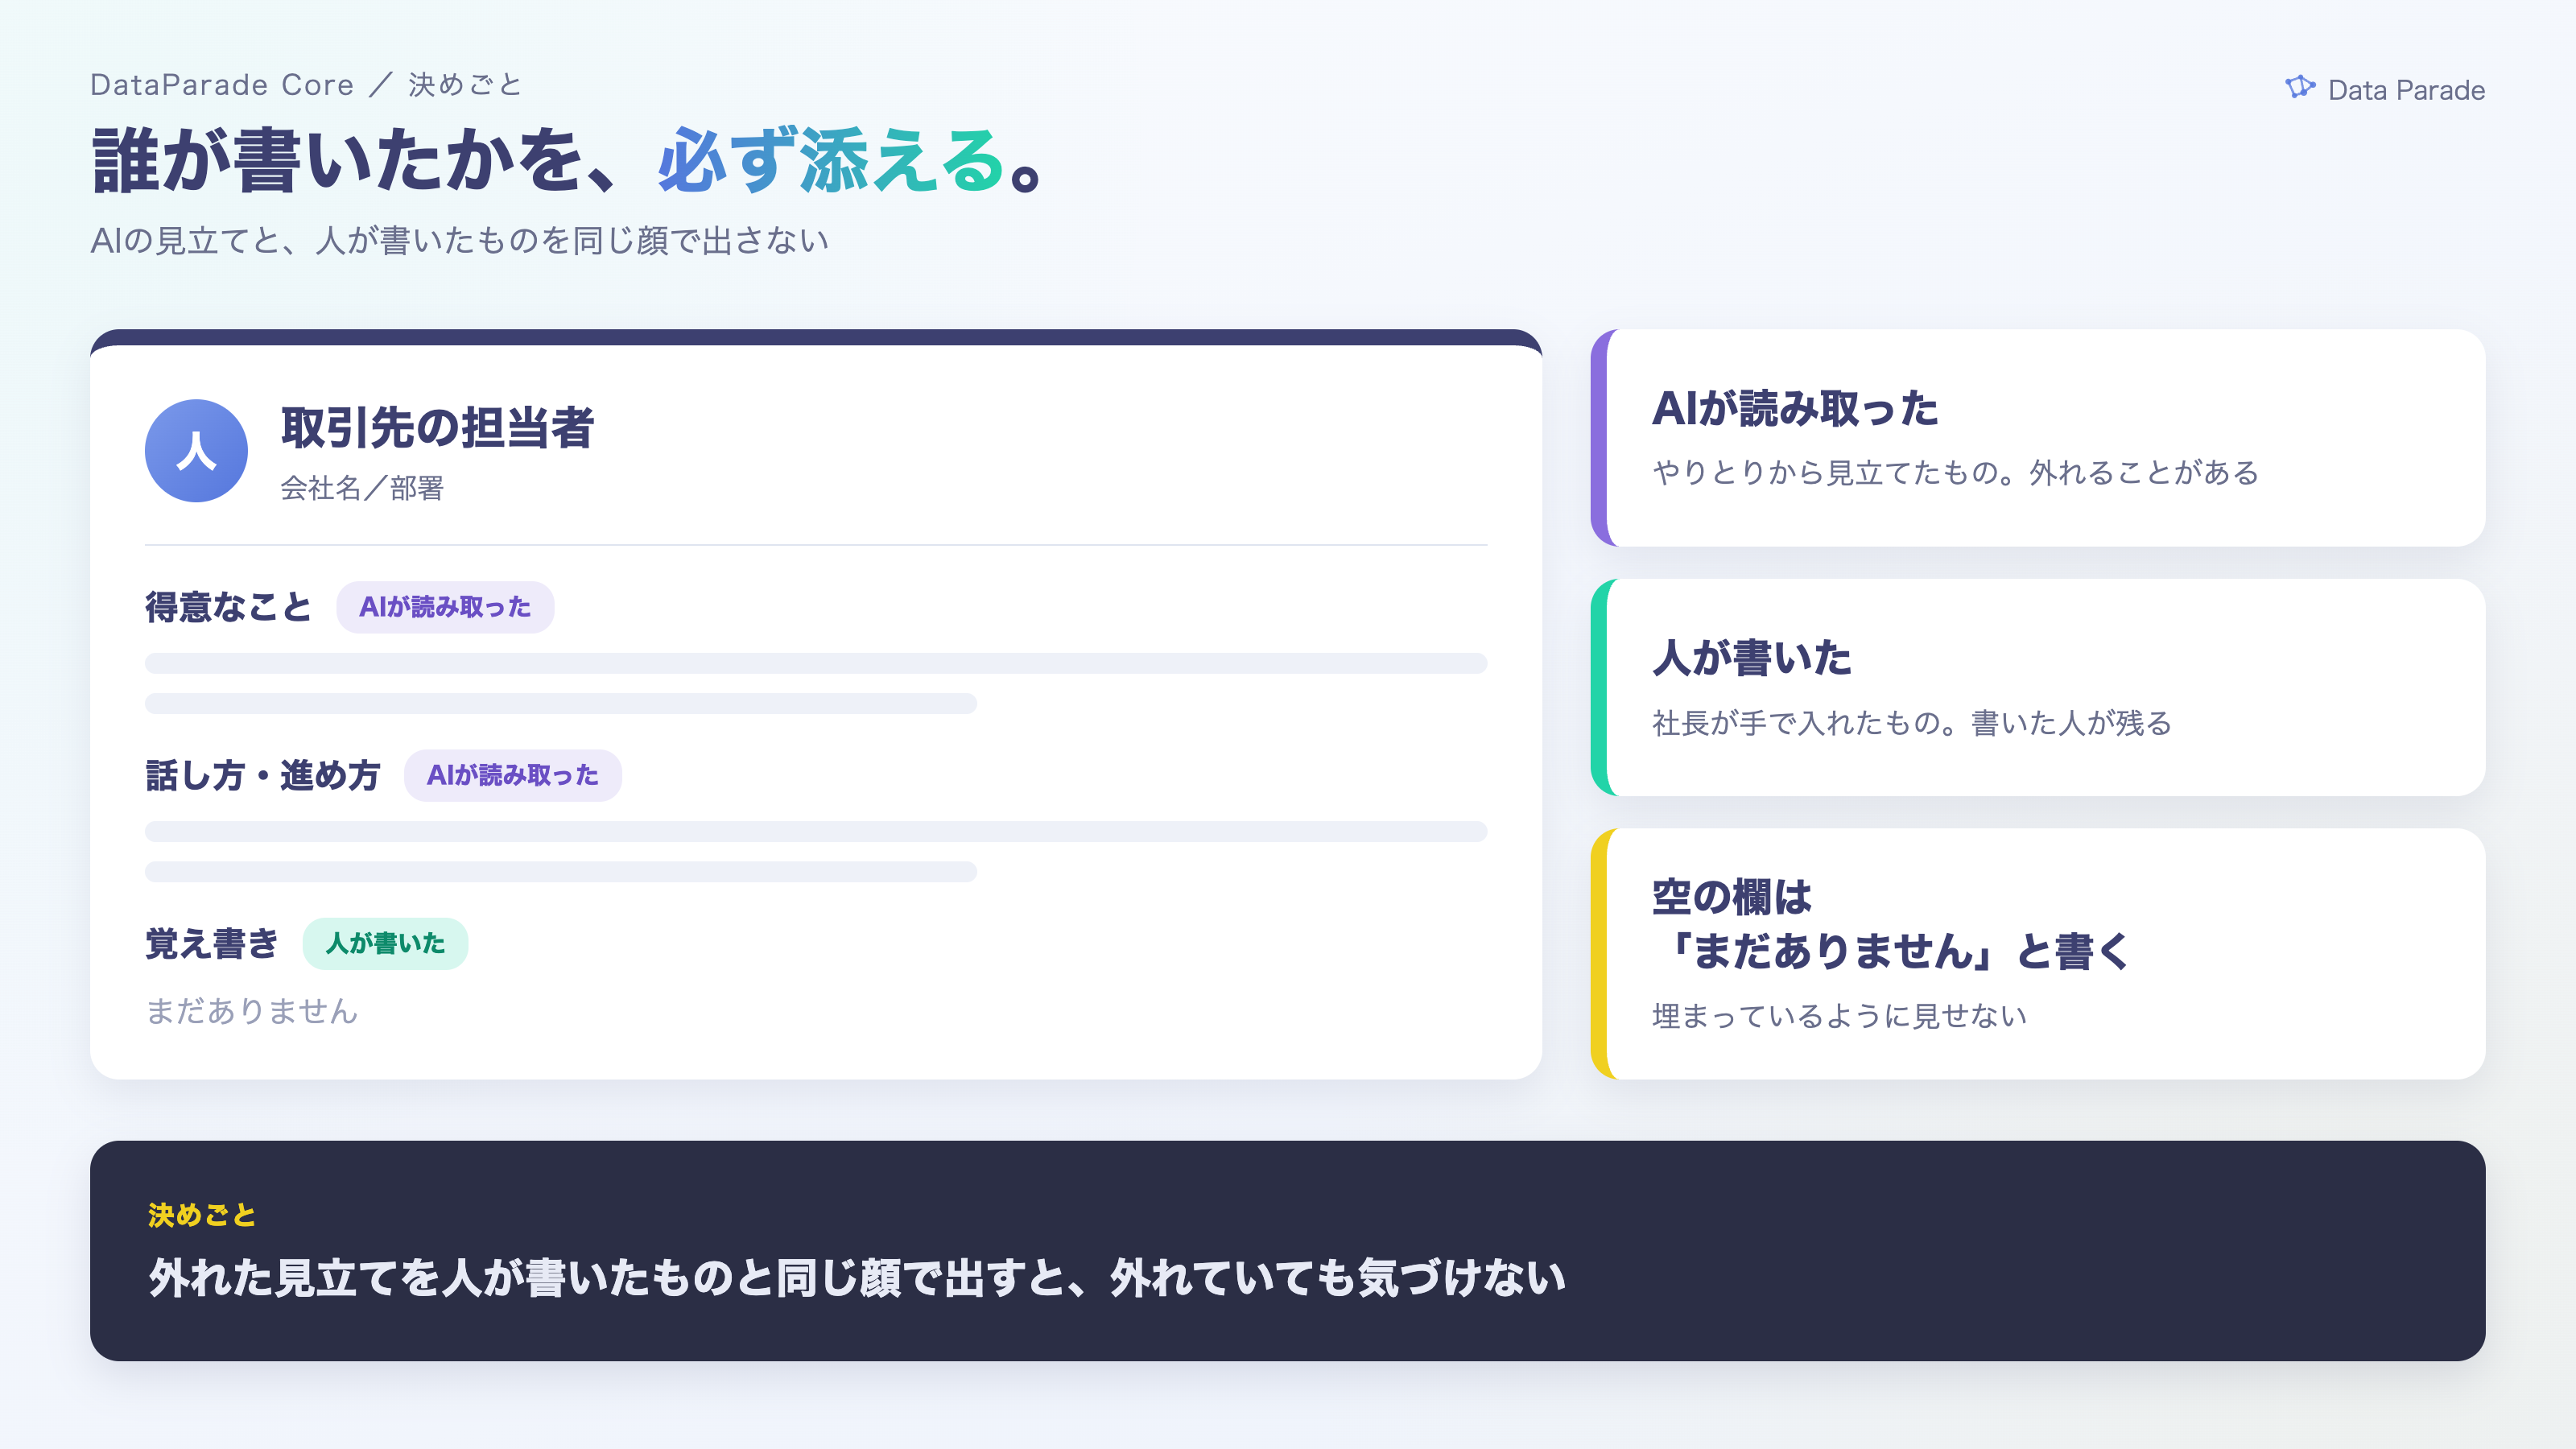Click the '会社名／部署' label

(361, 488)
